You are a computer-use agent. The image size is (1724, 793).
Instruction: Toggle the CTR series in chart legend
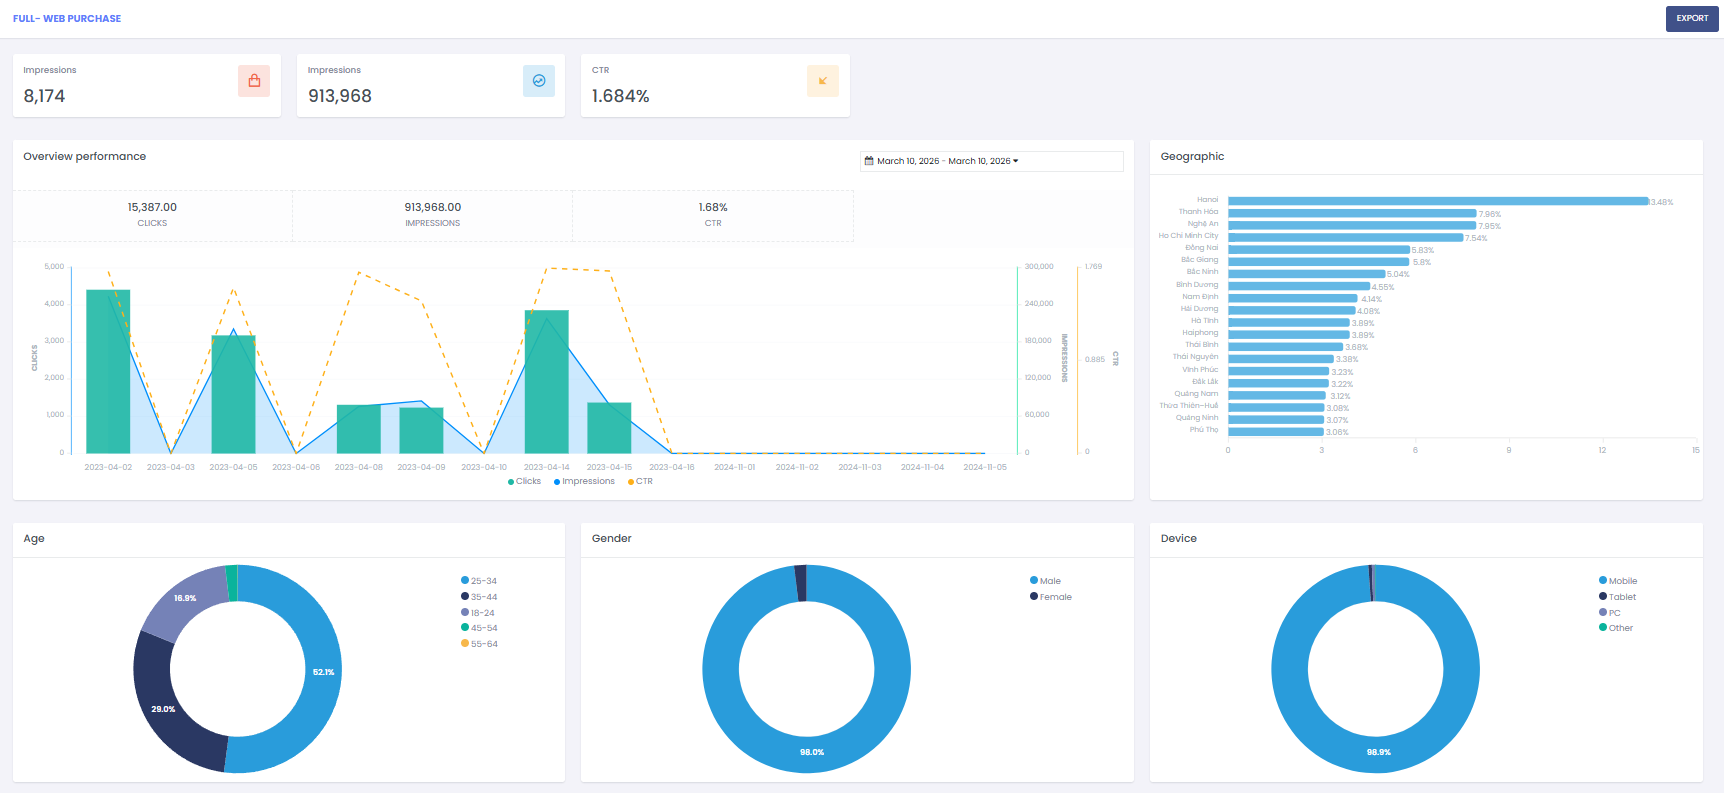[x=641, y=482]
